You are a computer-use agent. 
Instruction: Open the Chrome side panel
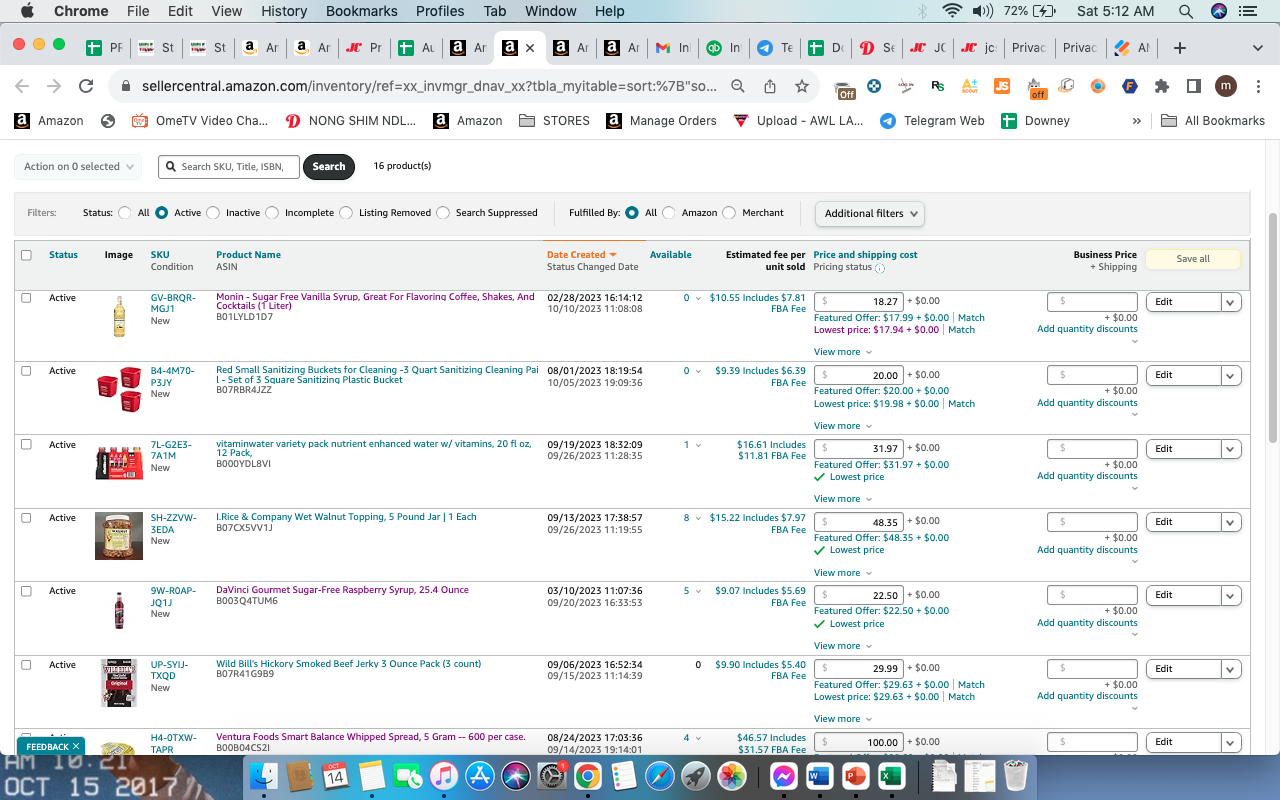(x=1193, y=86)
